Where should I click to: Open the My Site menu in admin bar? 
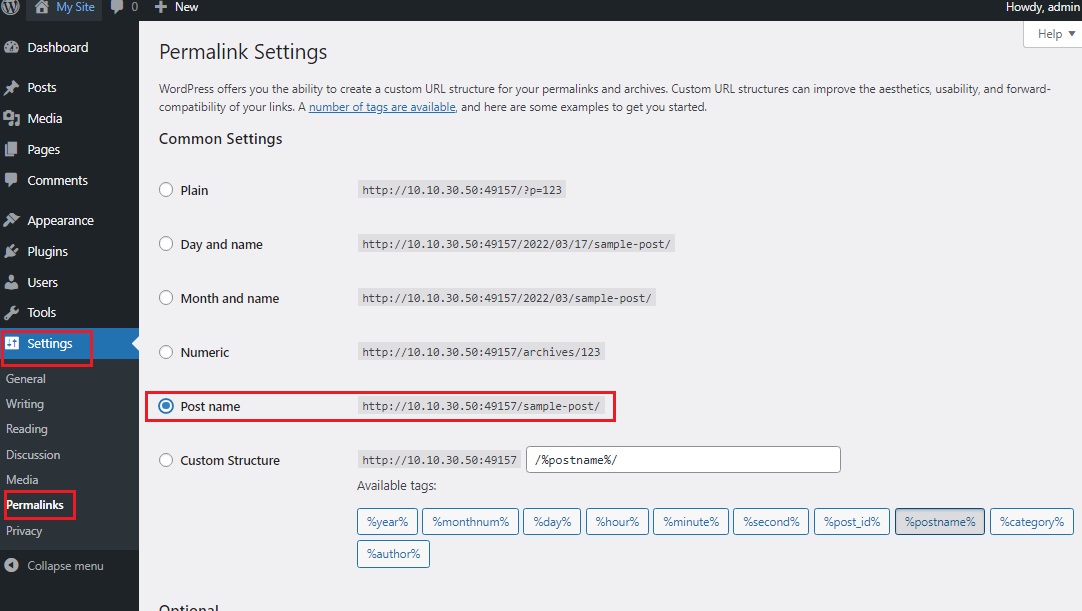pyautogui.click(x=75, y=7)
